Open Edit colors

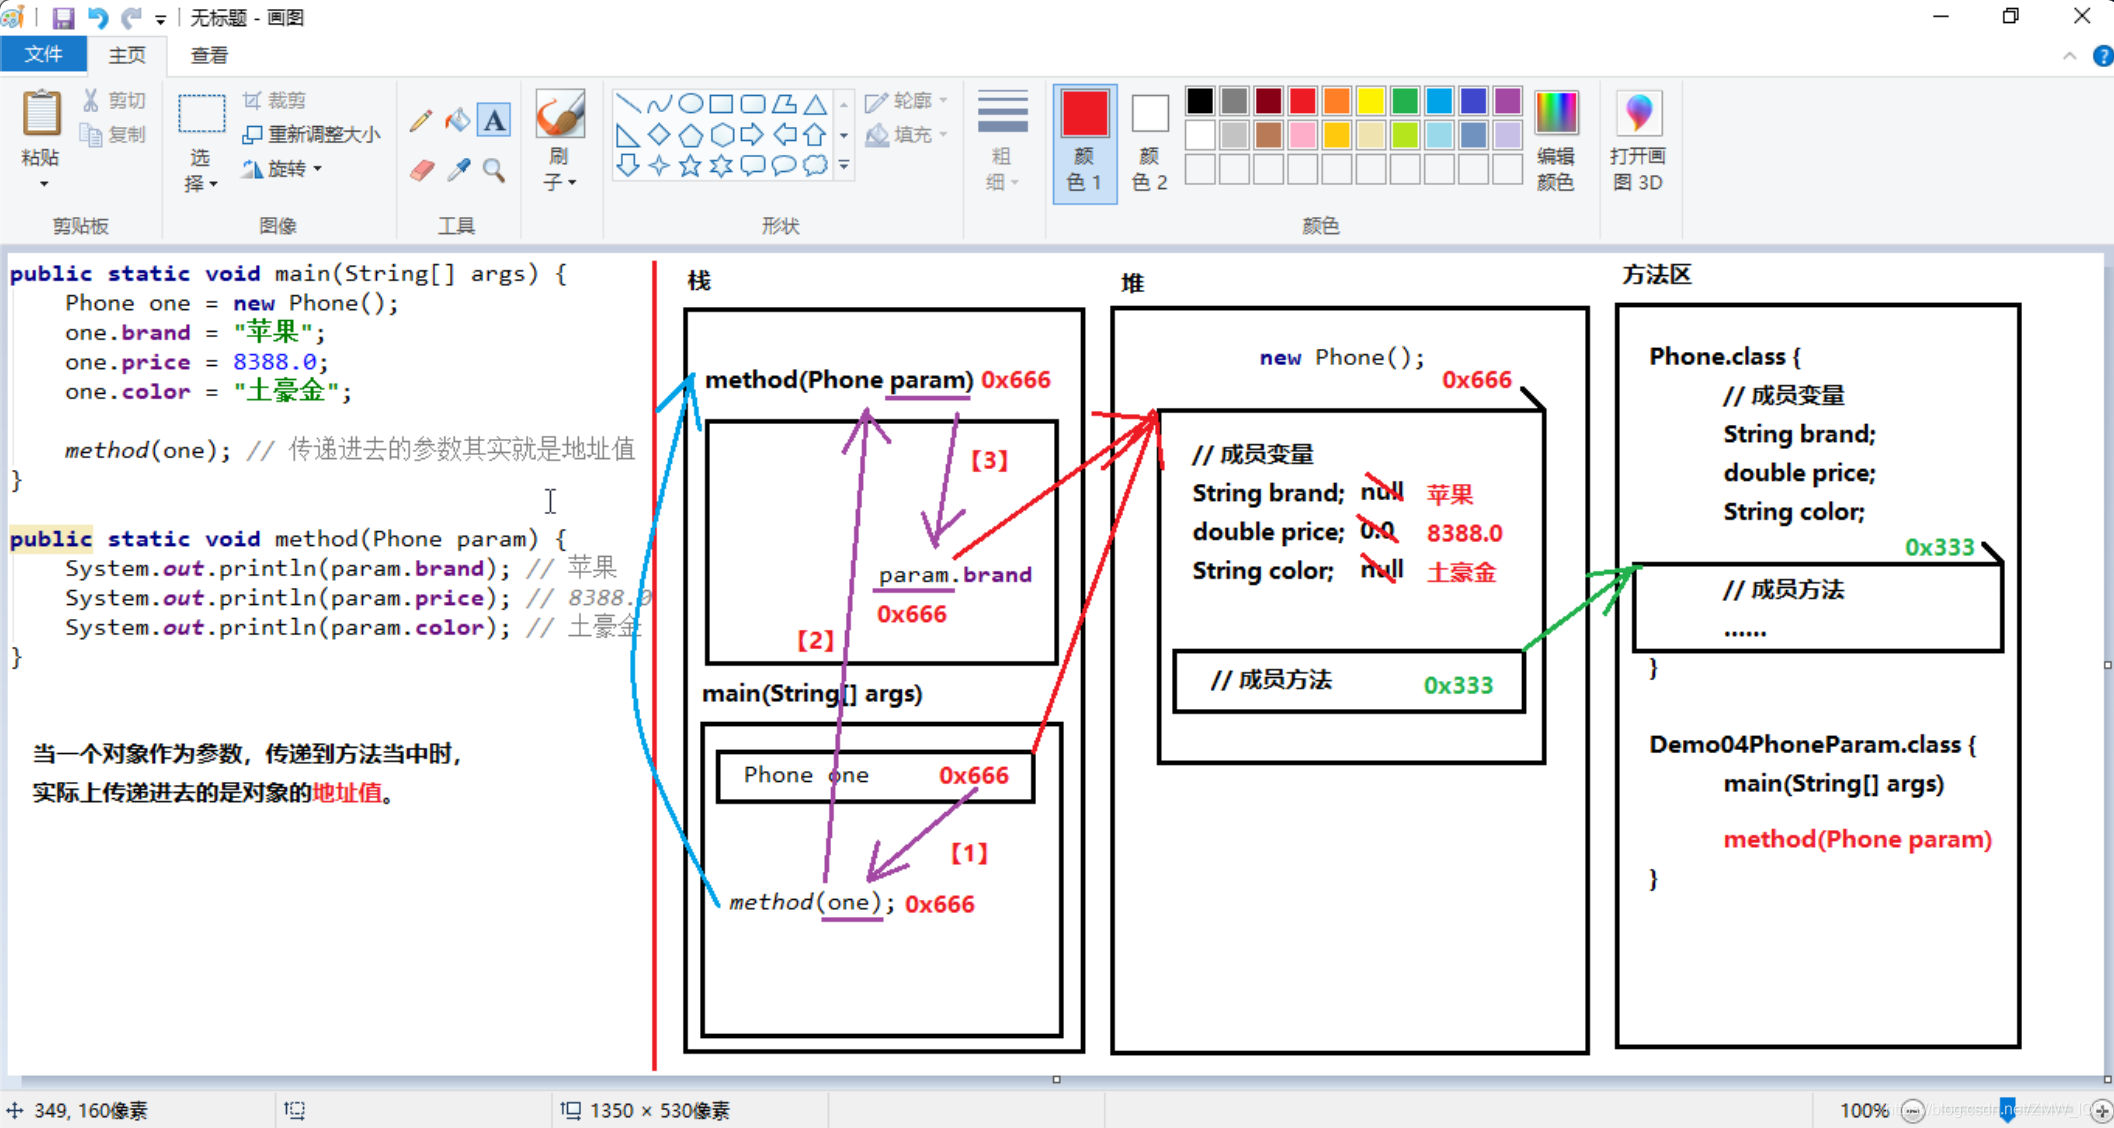pos(1556,141)
